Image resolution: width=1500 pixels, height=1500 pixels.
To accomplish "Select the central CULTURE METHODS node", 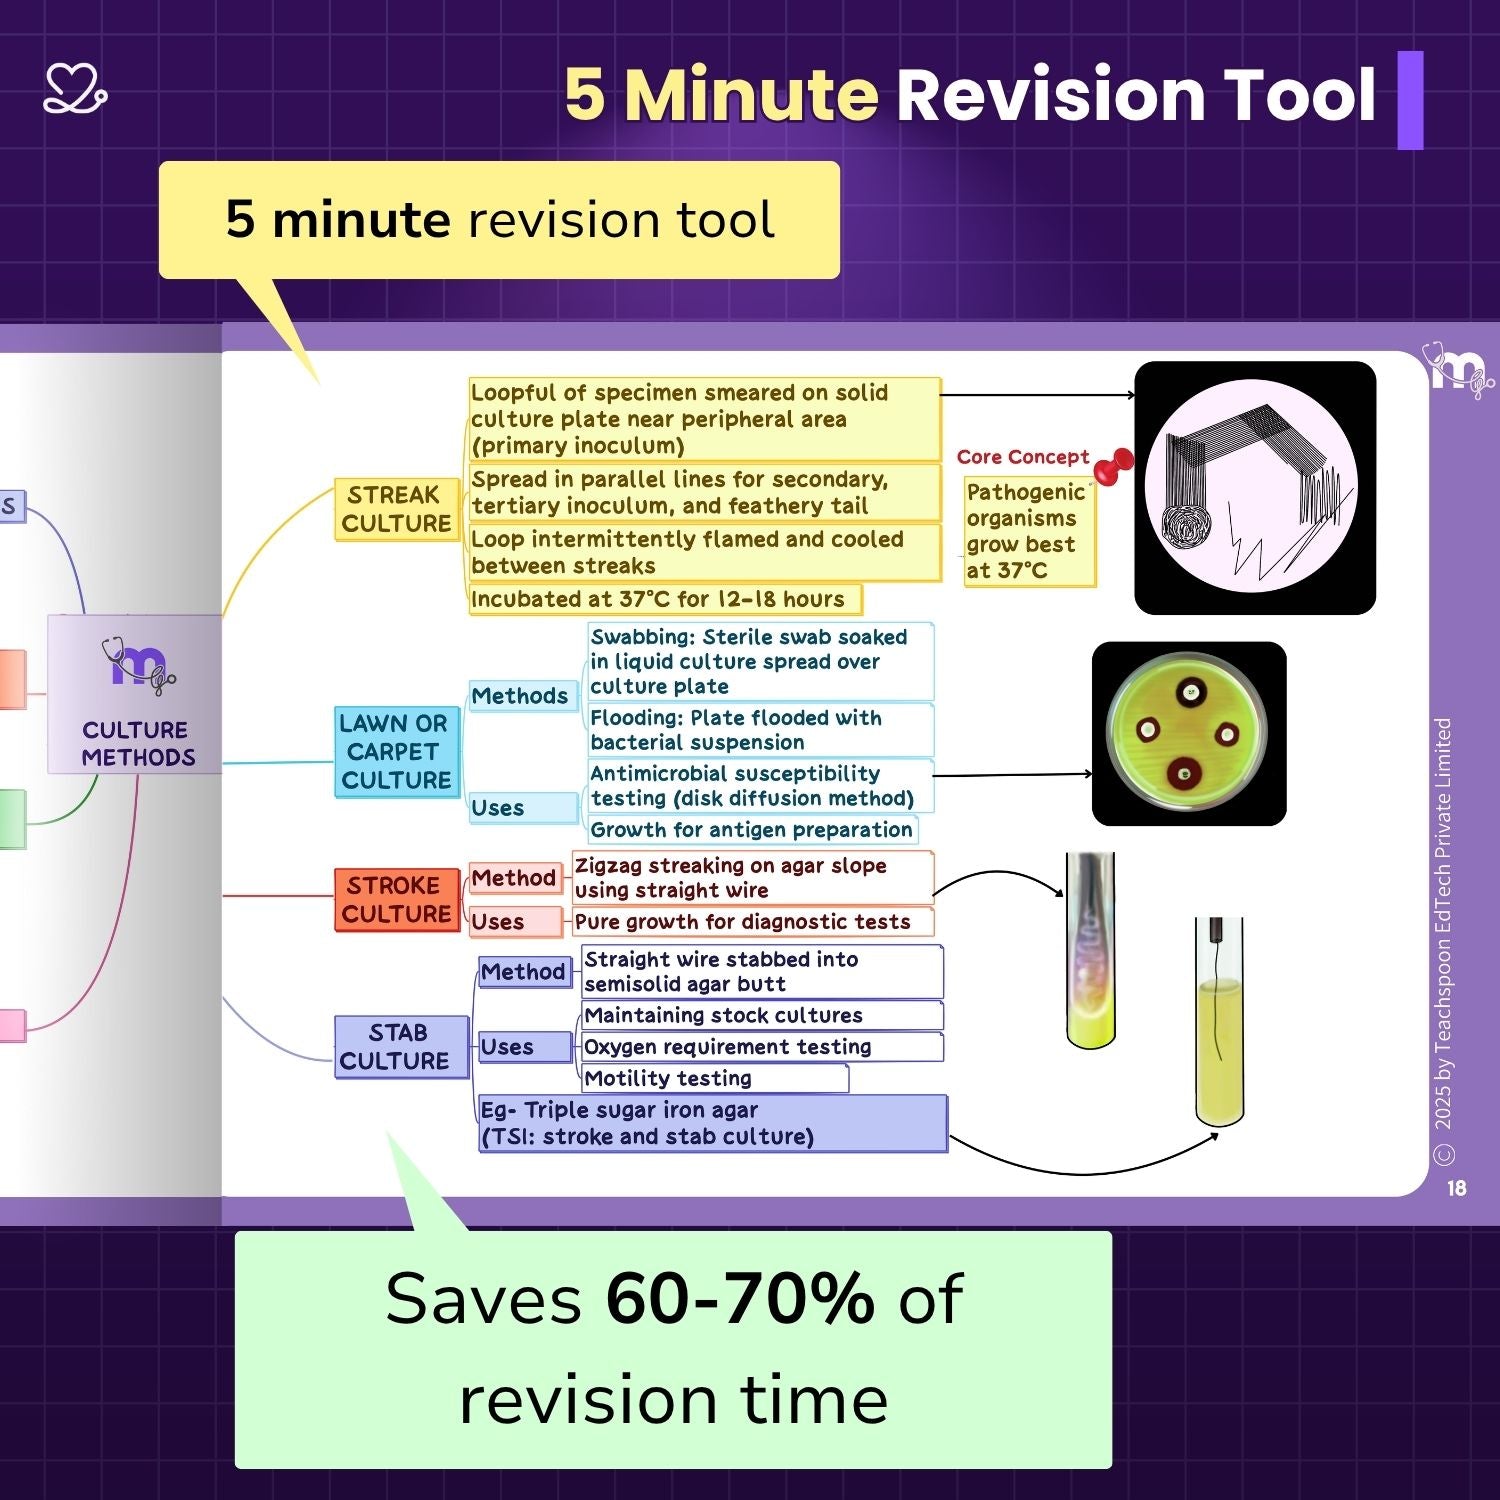I will (135, 694).
